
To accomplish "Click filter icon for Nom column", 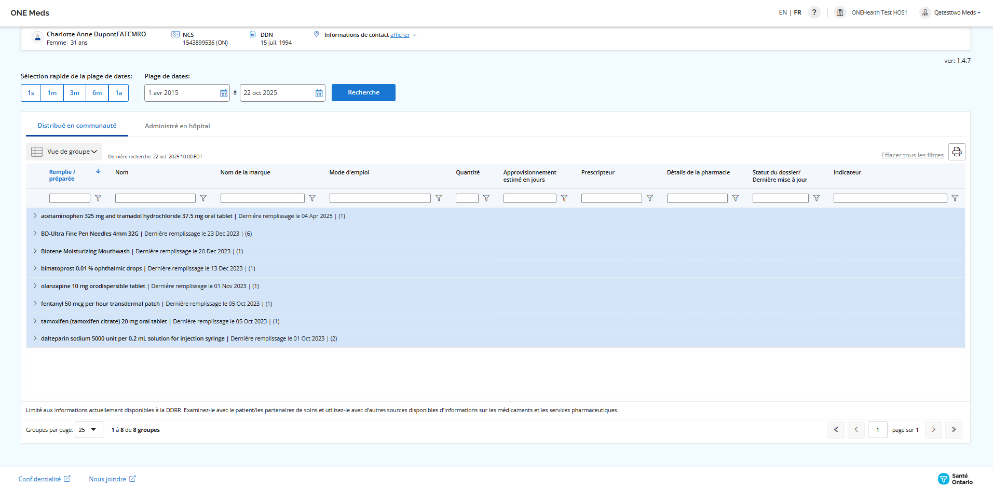I will click(203, 198).
